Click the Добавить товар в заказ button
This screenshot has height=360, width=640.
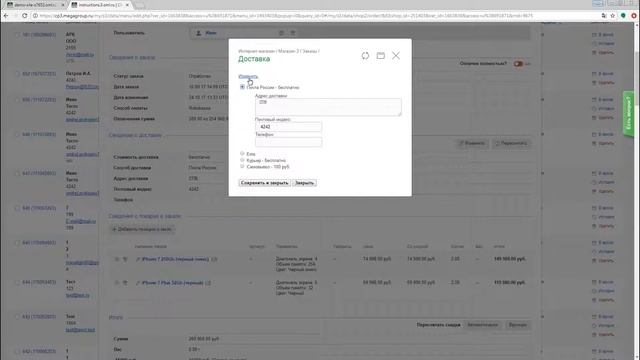point(142,229)
